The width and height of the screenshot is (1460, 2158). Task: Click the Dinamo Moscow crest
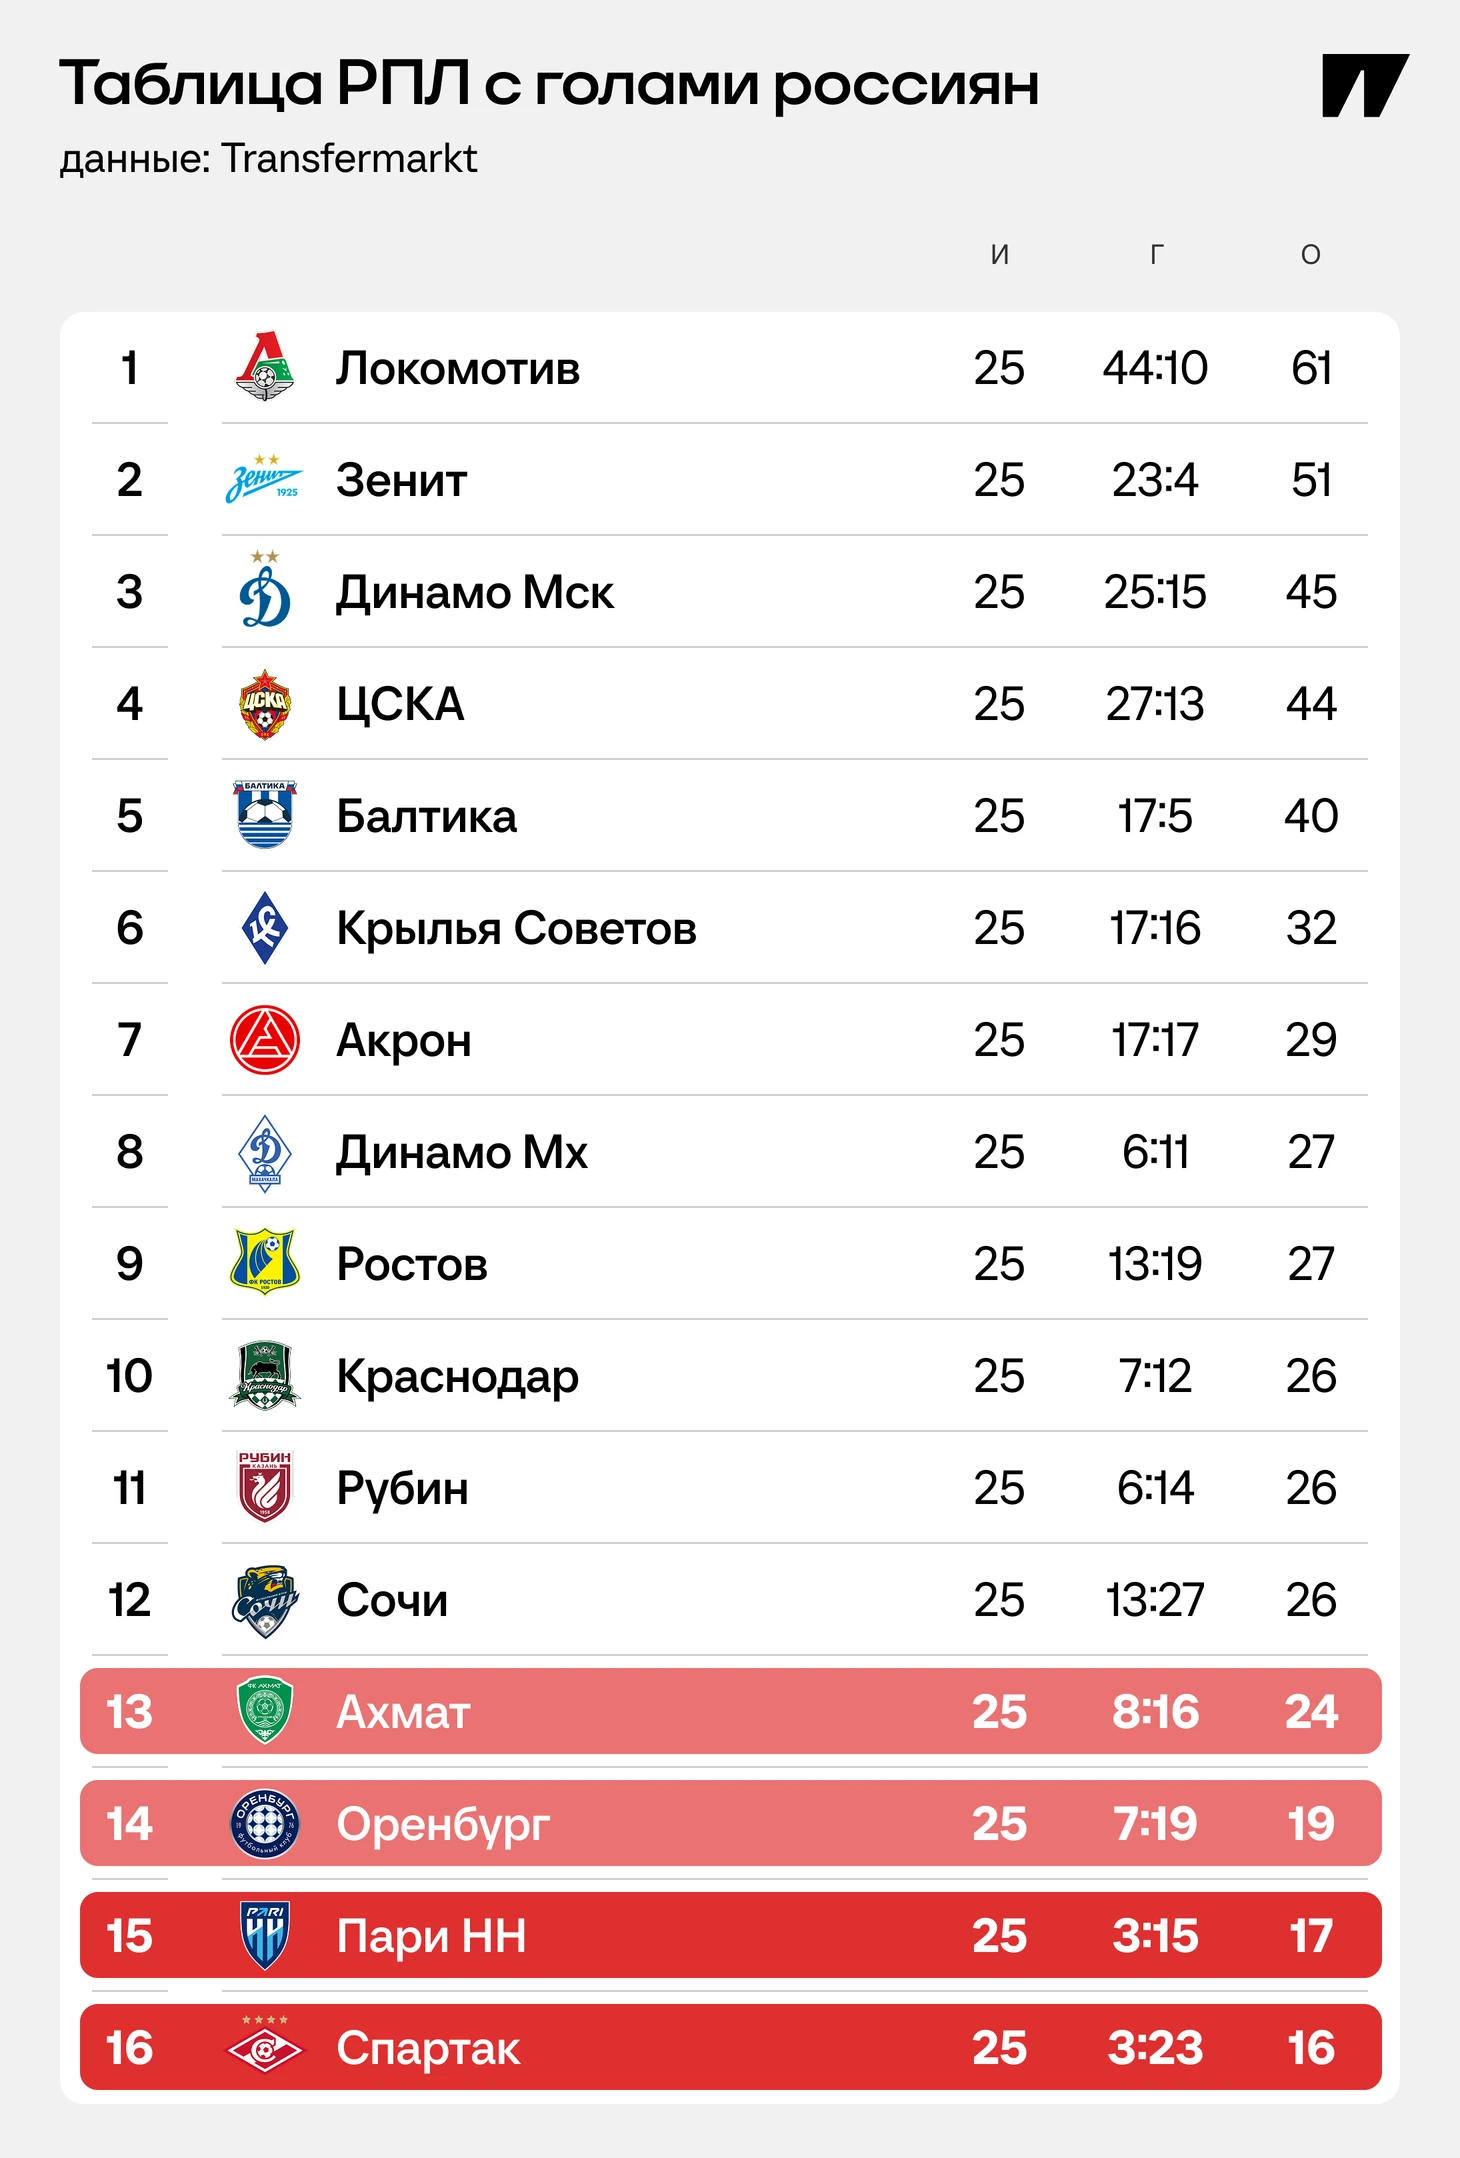pos(265,590)
